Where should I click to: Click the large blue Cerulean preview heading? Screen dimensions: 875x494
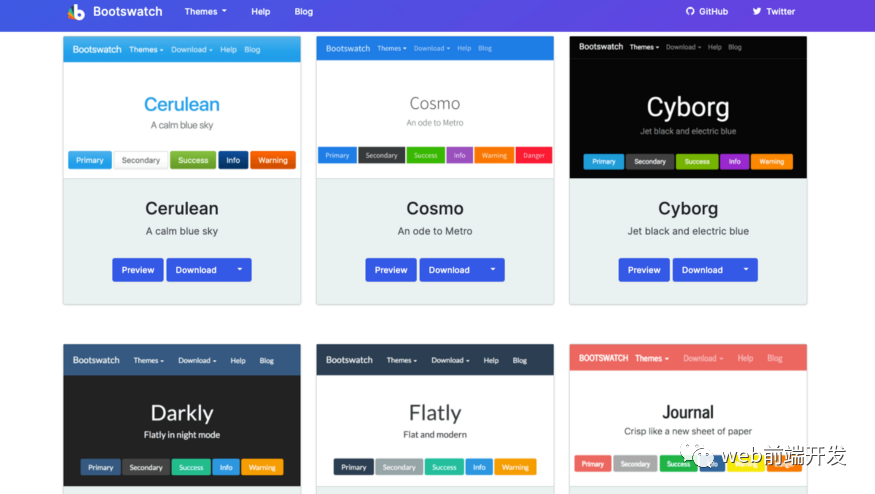click(182, 104)
